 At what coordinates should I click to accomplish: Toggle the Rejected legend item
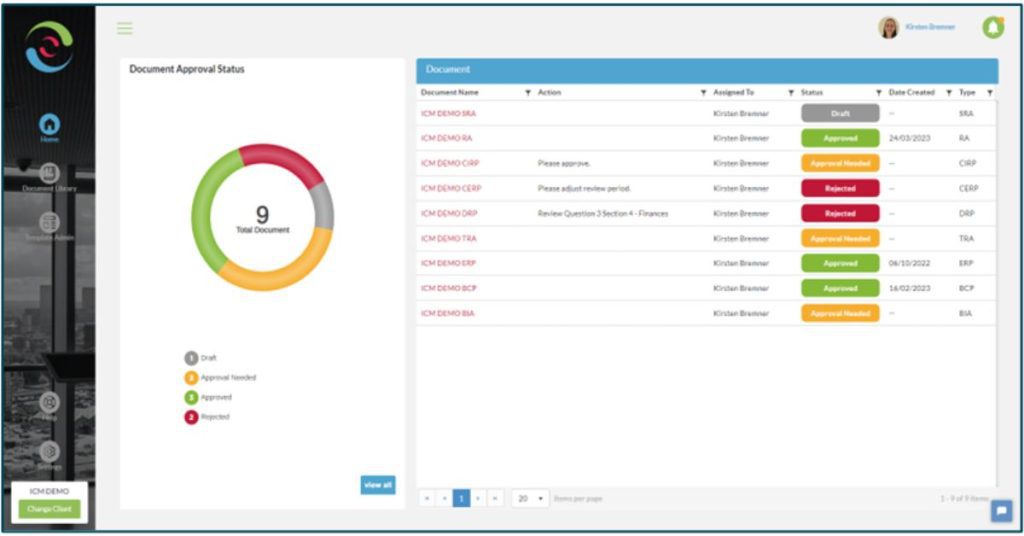[206, 417]
